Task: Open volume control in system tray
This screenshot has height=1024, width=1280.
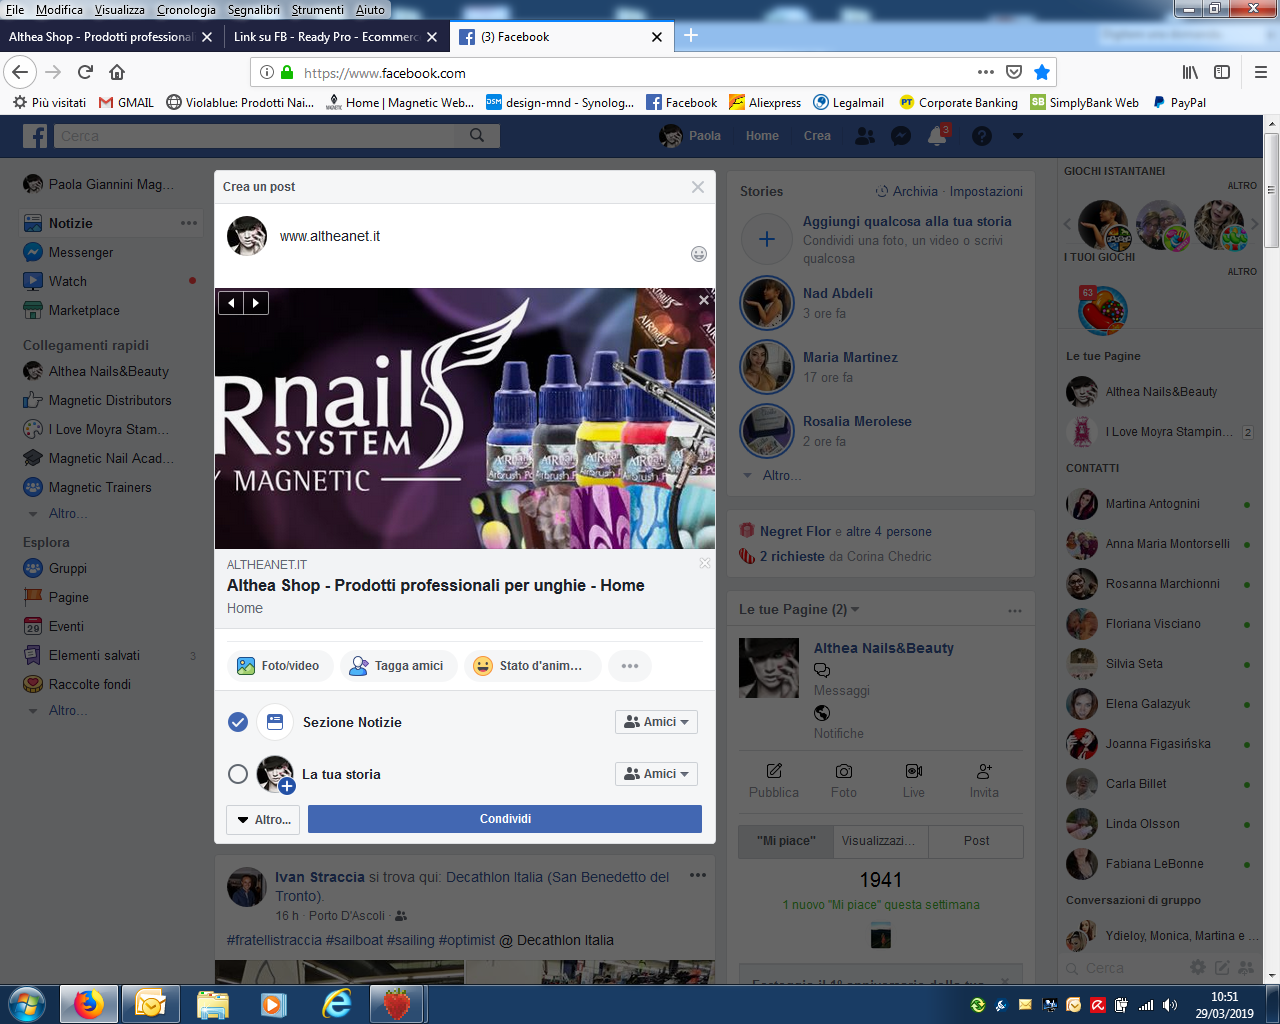Action: tap(1169, 1005)
